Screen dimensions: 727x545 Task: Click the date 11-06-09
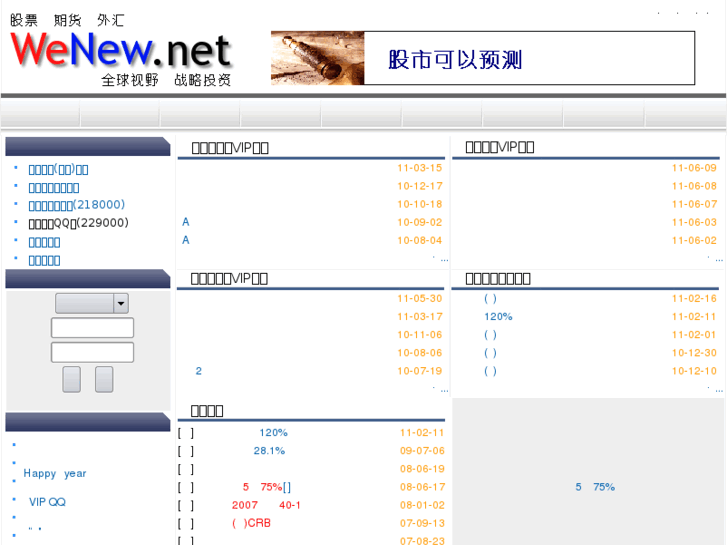tap(694, 168)
